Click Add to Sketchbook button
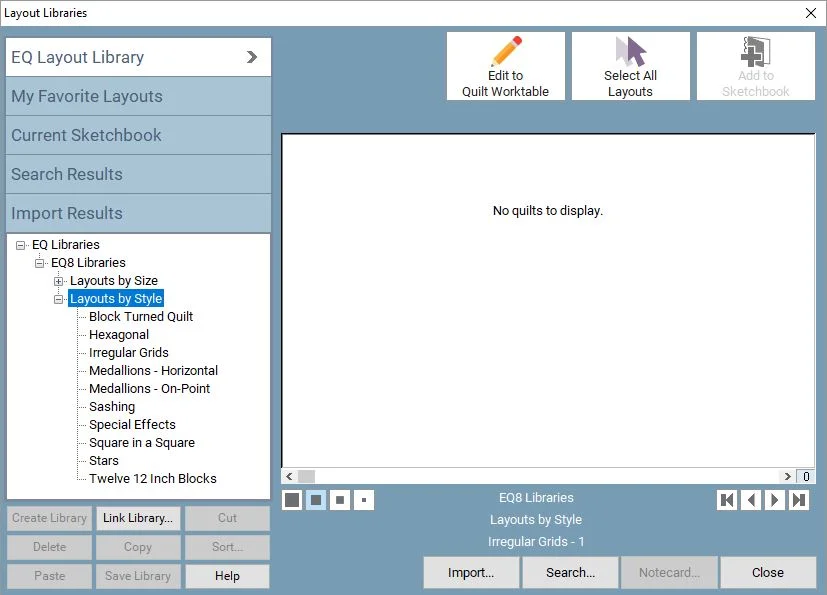 pyautogui.click(x=755, y=66)
